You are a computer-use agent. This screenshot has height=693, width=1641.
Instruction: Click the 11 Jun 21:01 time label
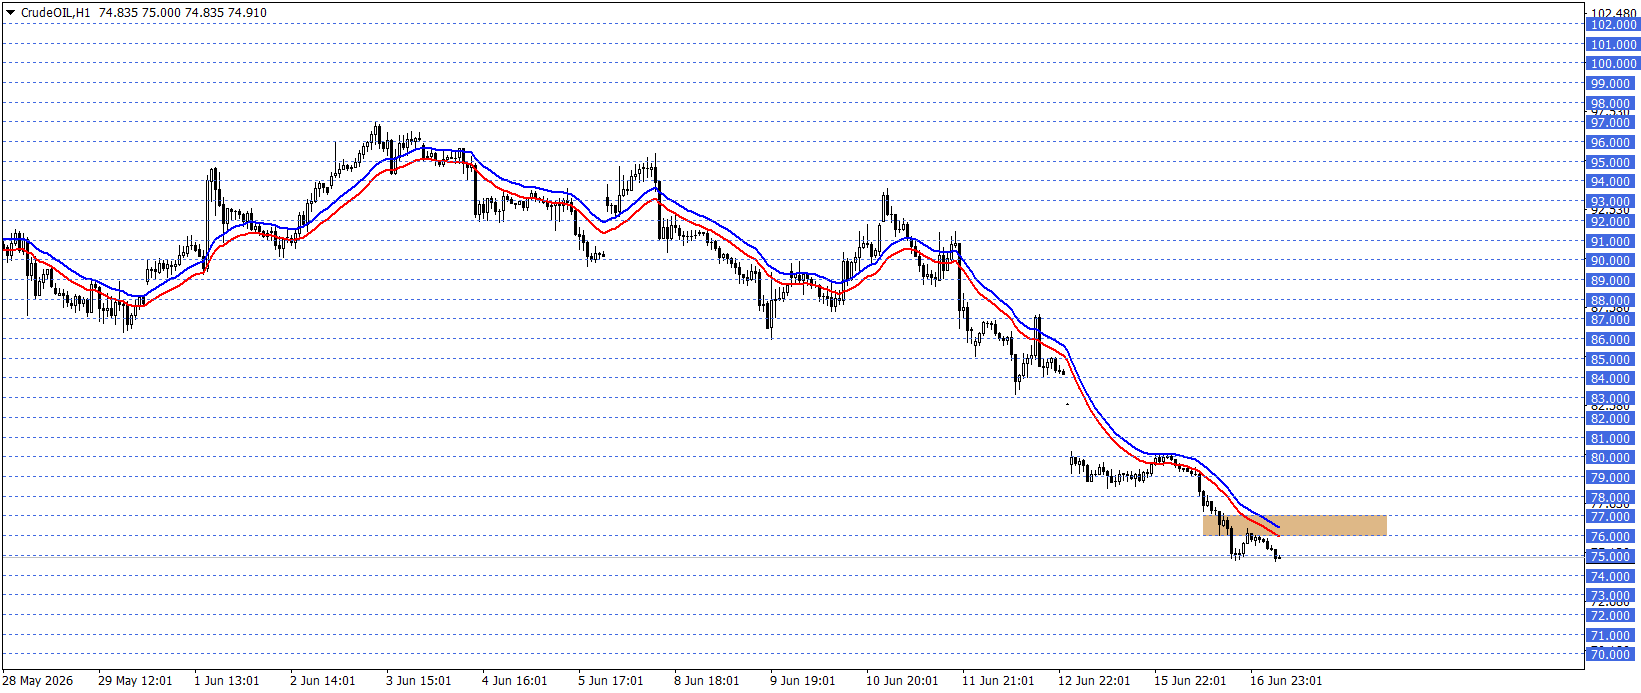[x=998, y=681]
